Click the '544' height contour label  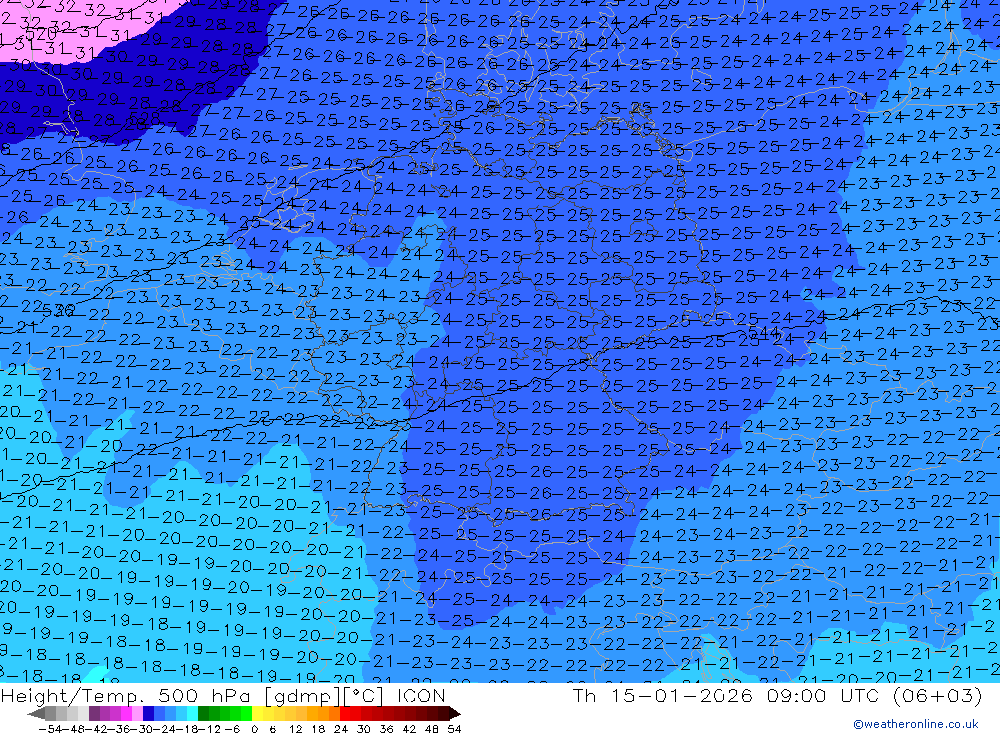pyautogui.click(x=764, y=332)
